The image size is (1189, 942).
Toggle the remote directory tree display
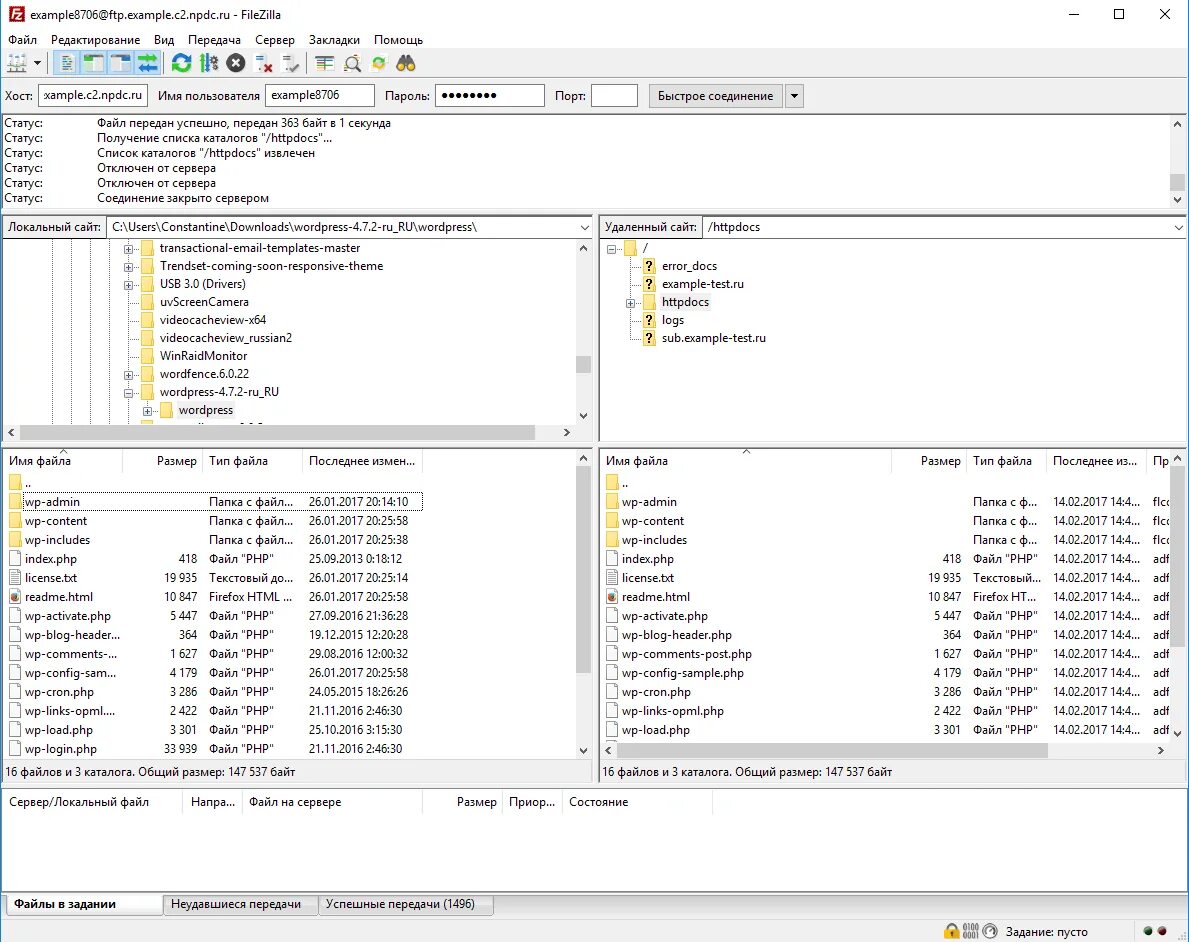[x=121, y=64]
